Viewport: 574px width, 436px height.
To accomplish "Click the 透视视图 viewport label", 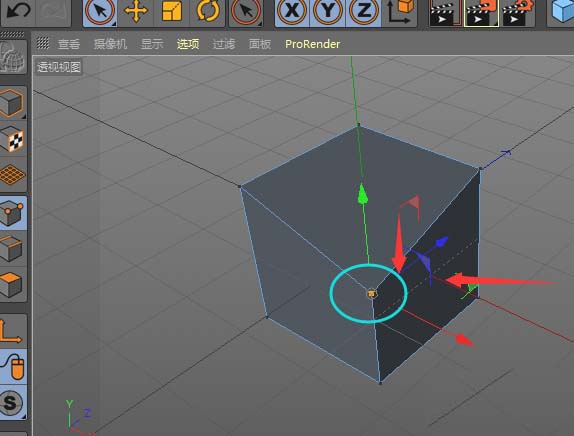I will point(59,67).
